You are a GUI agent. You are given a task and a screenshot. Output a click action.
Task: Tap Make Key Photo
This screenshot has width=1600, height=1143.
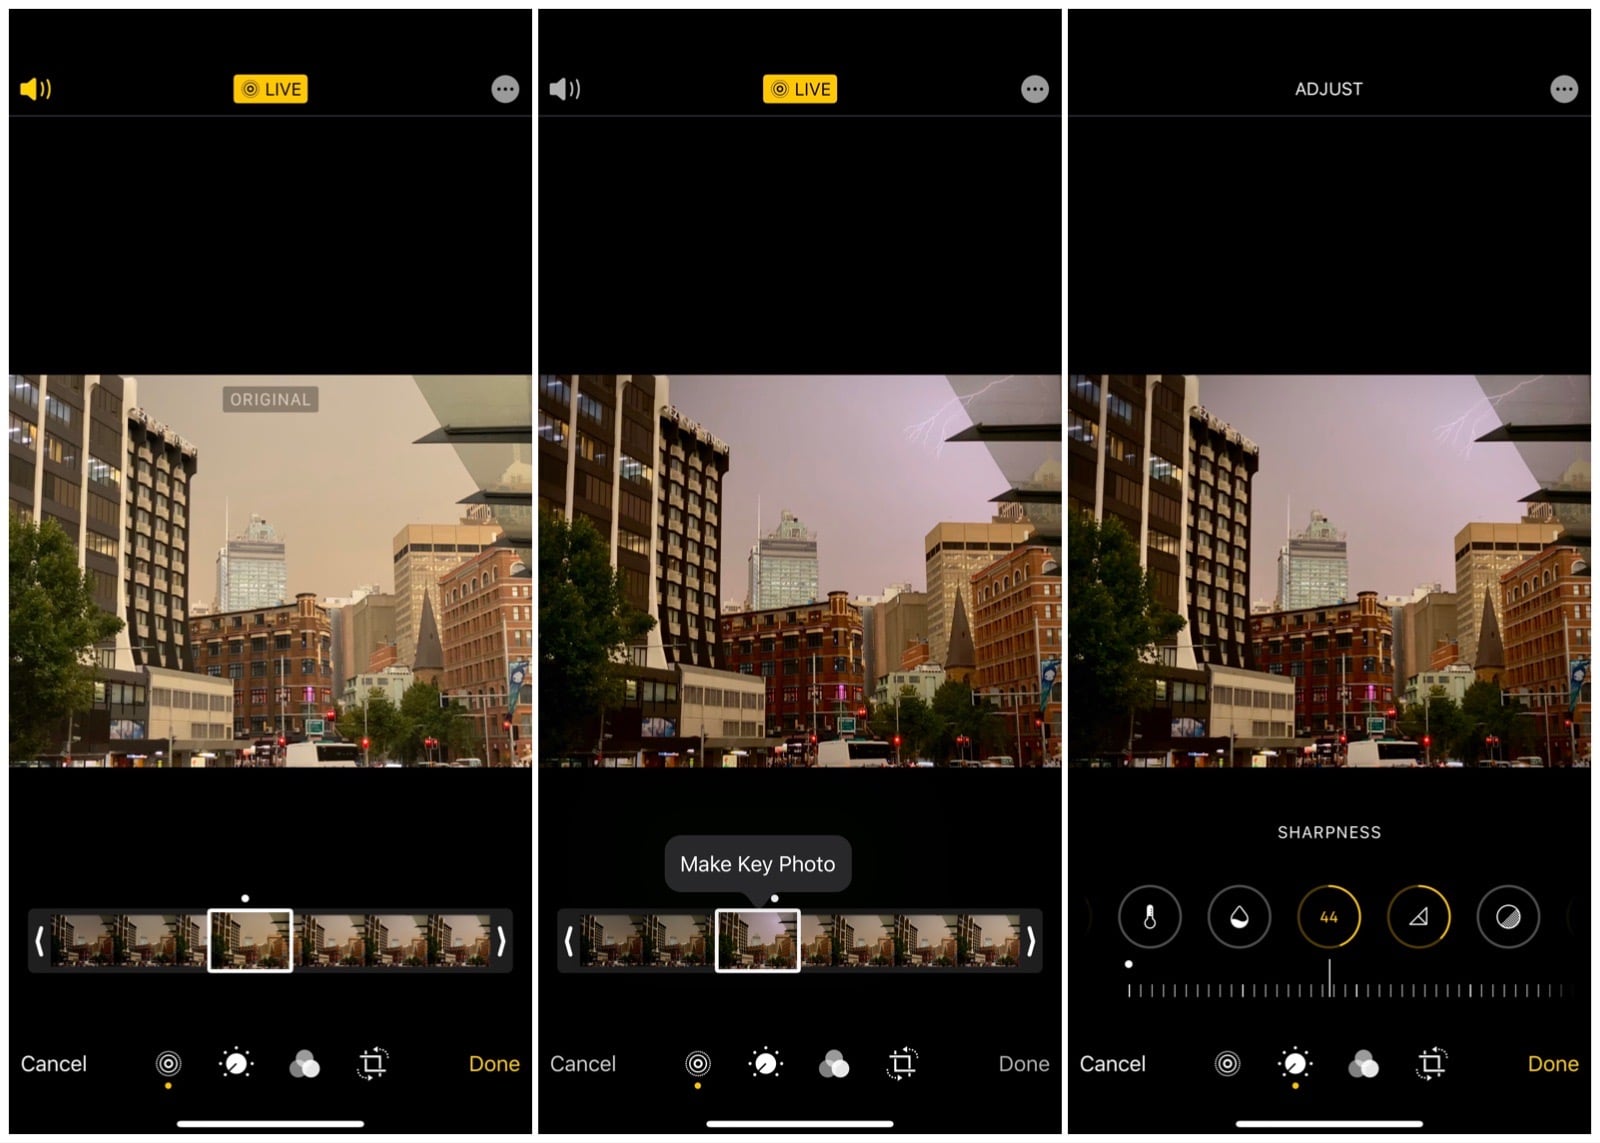point(758,863)
